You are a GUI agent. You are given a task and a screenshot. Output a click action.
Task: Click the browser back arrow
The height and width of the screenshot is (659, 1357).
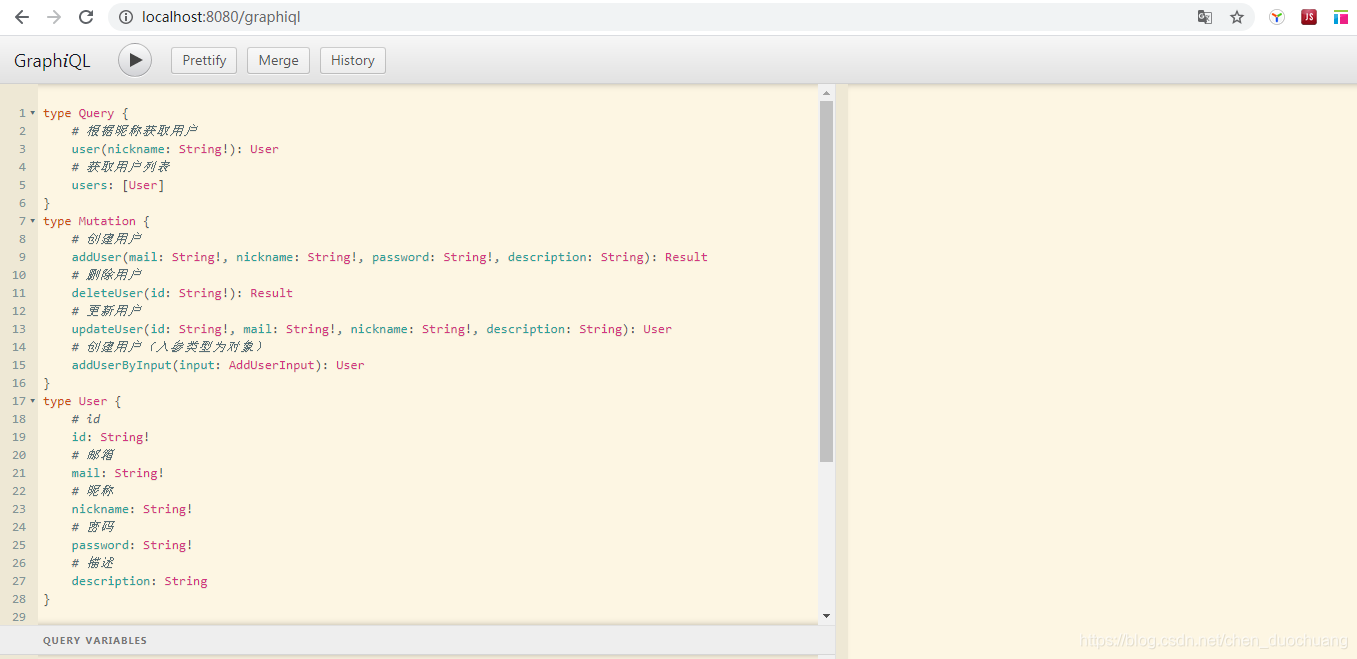(21, 16)
